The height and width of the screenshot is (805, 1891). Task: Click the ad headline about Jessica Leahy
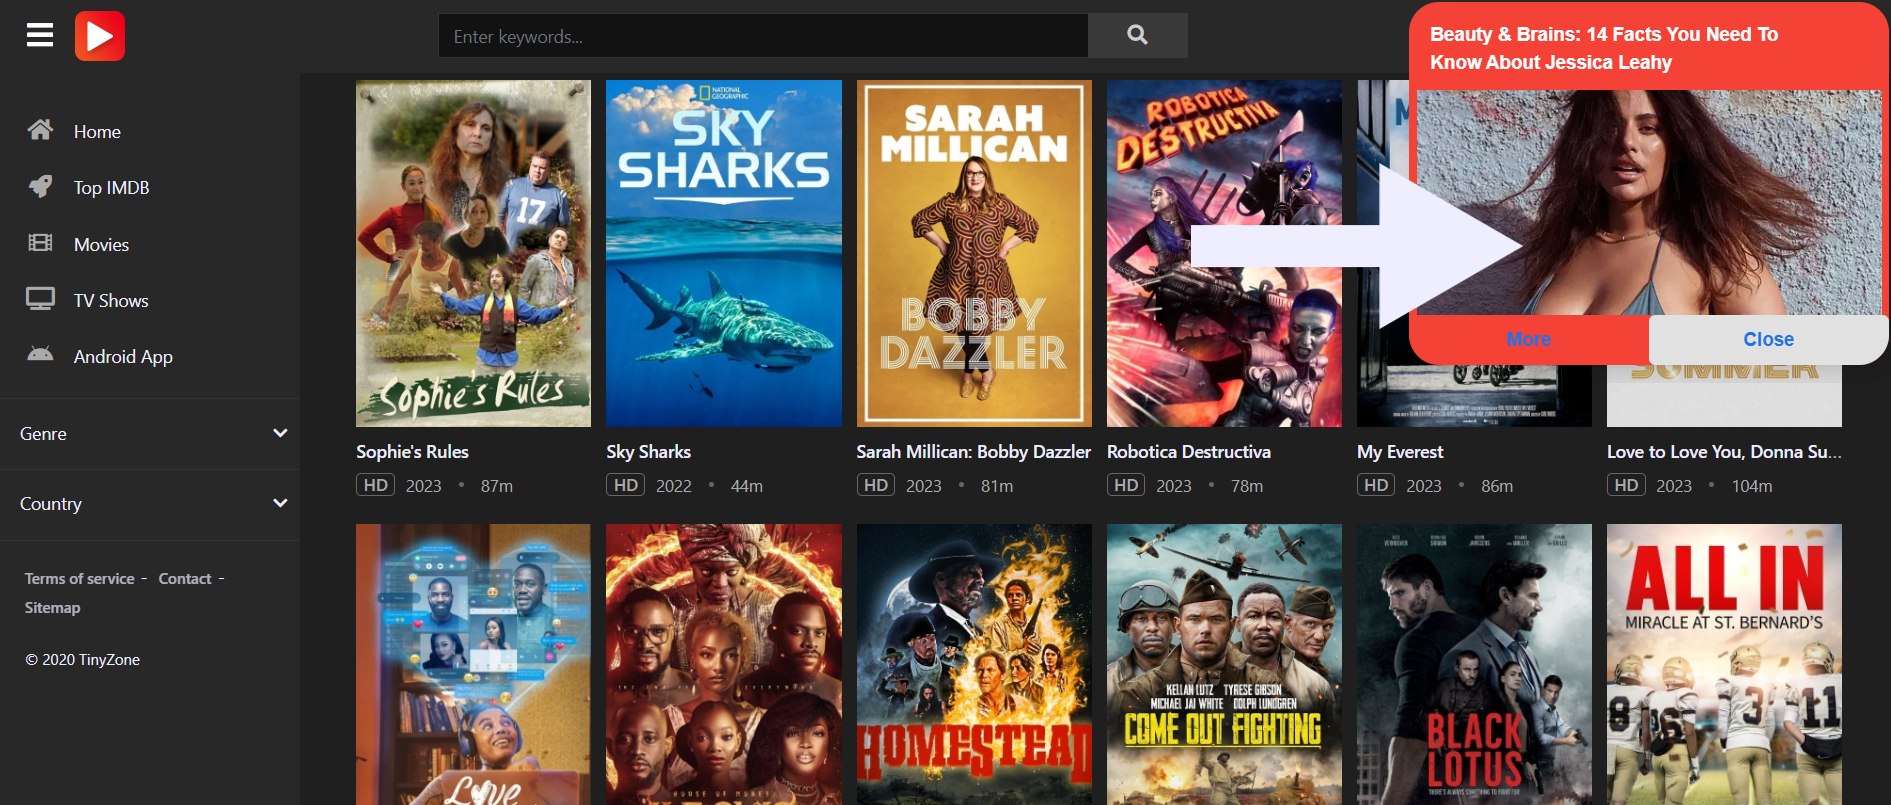pos(1604,48)
